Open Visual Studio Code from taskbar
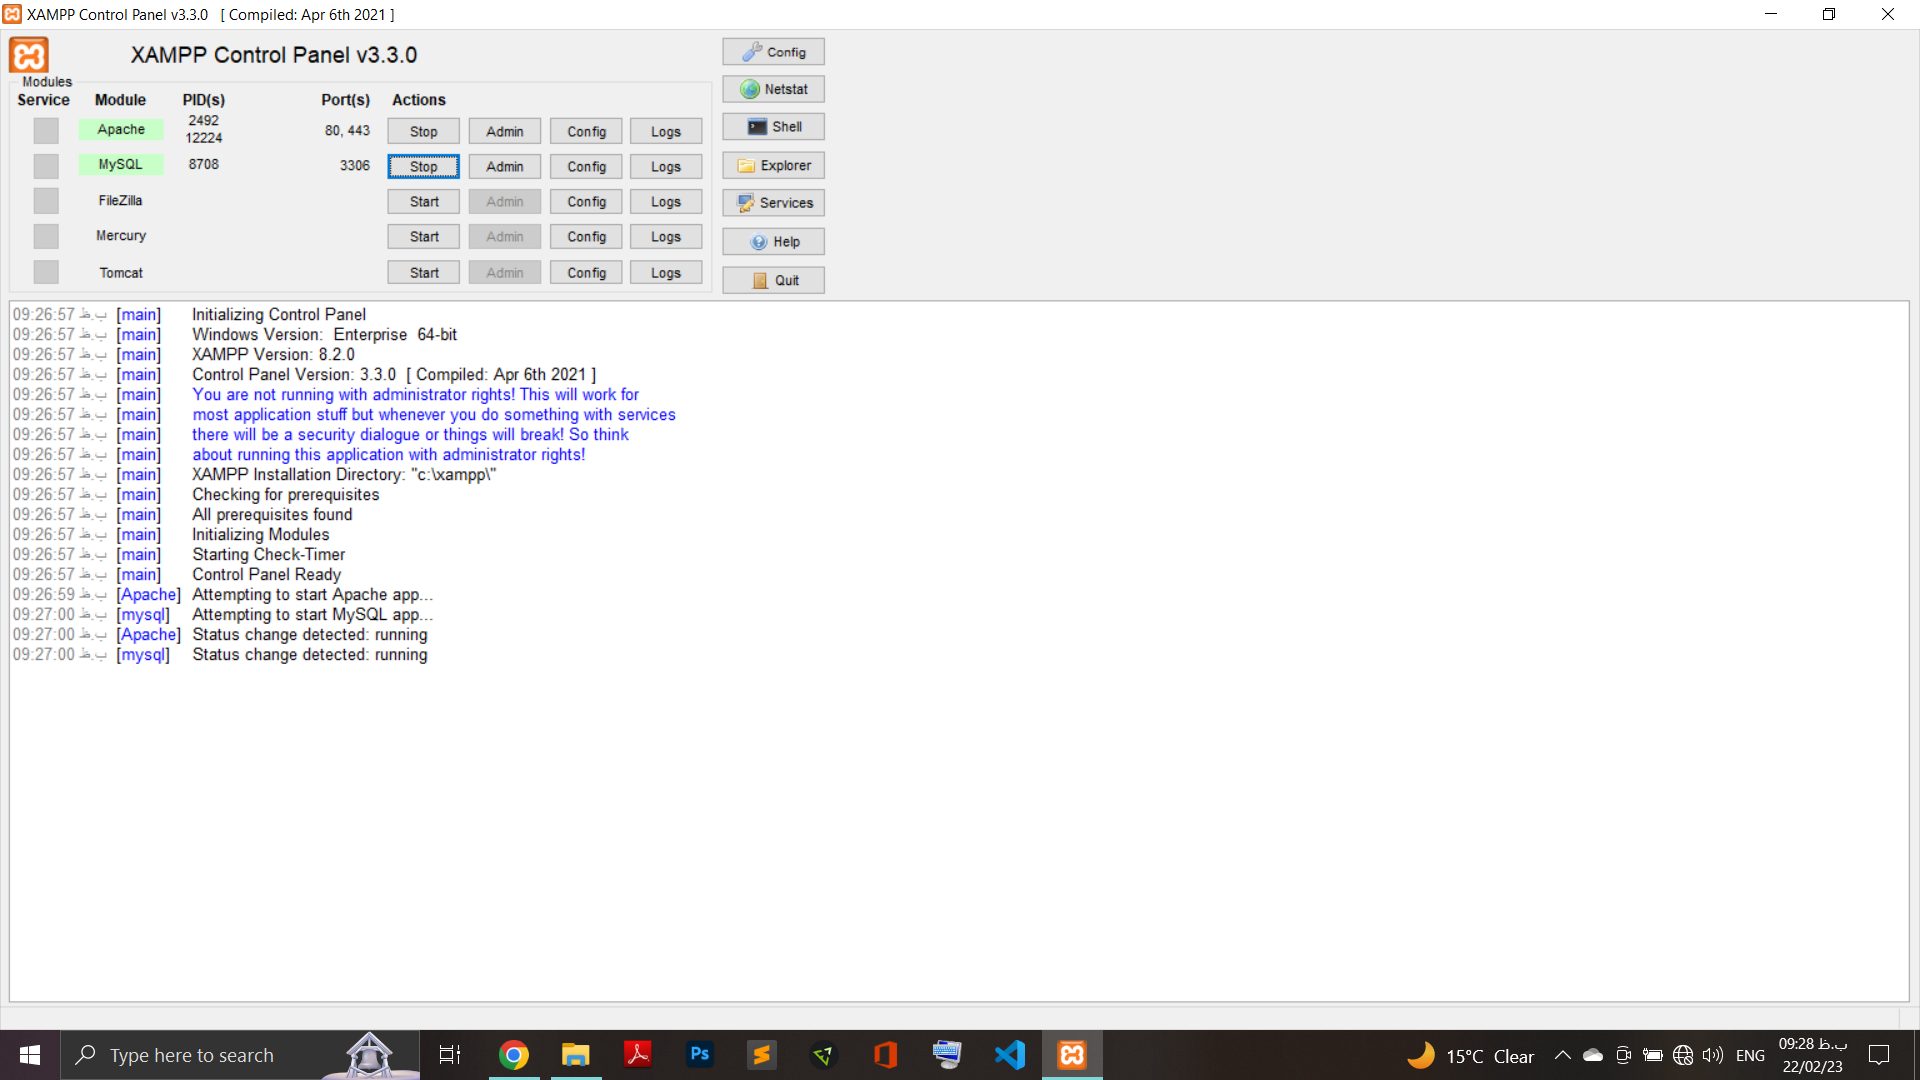The width and height of the screenshot is (1920, 1080). [1010, 1055]
